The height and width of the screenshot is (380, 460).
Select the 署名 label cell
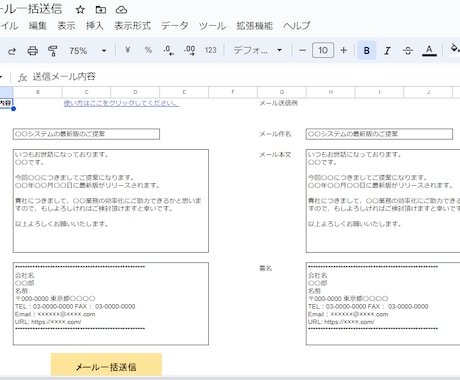coord(266,268)
